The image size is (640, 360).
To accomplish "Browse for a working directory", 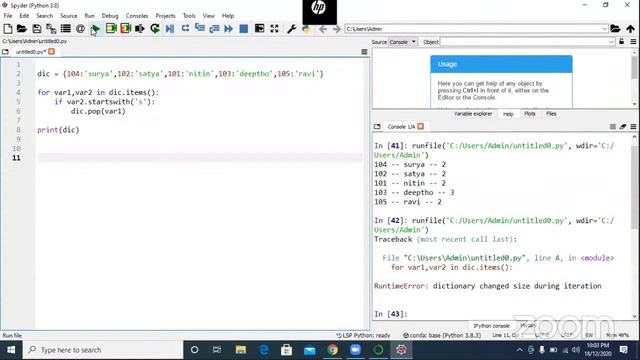I will 615,29.
